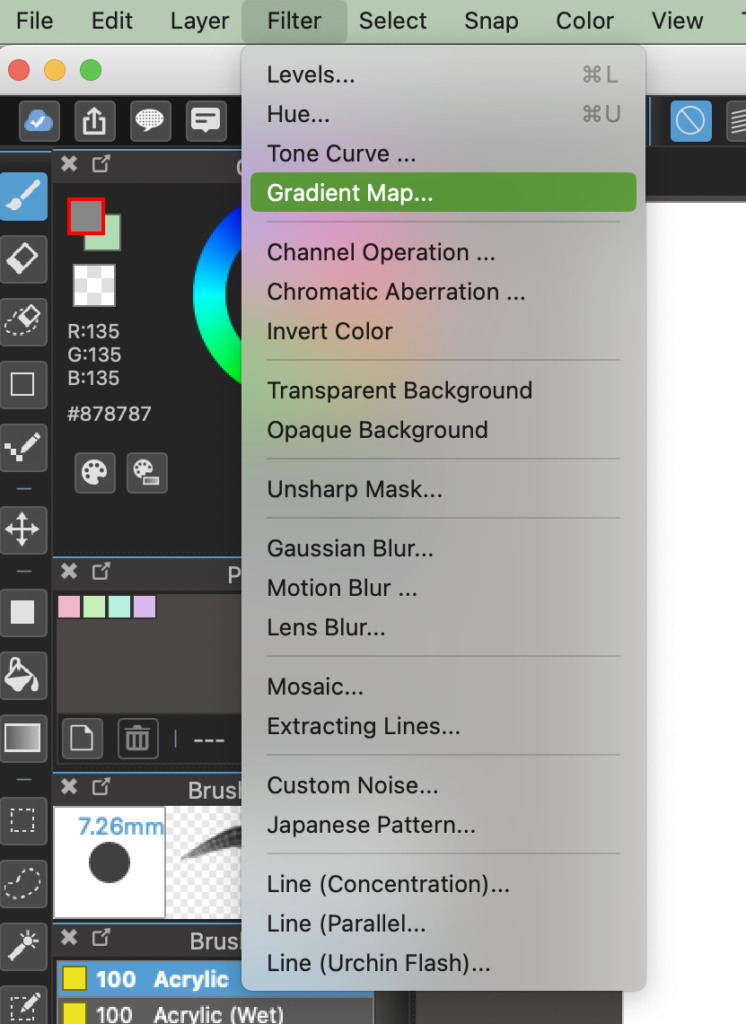This screenshot has height=1024, width=746.
Task: Open the Snap menu
Action: click(x=491, y=21)
